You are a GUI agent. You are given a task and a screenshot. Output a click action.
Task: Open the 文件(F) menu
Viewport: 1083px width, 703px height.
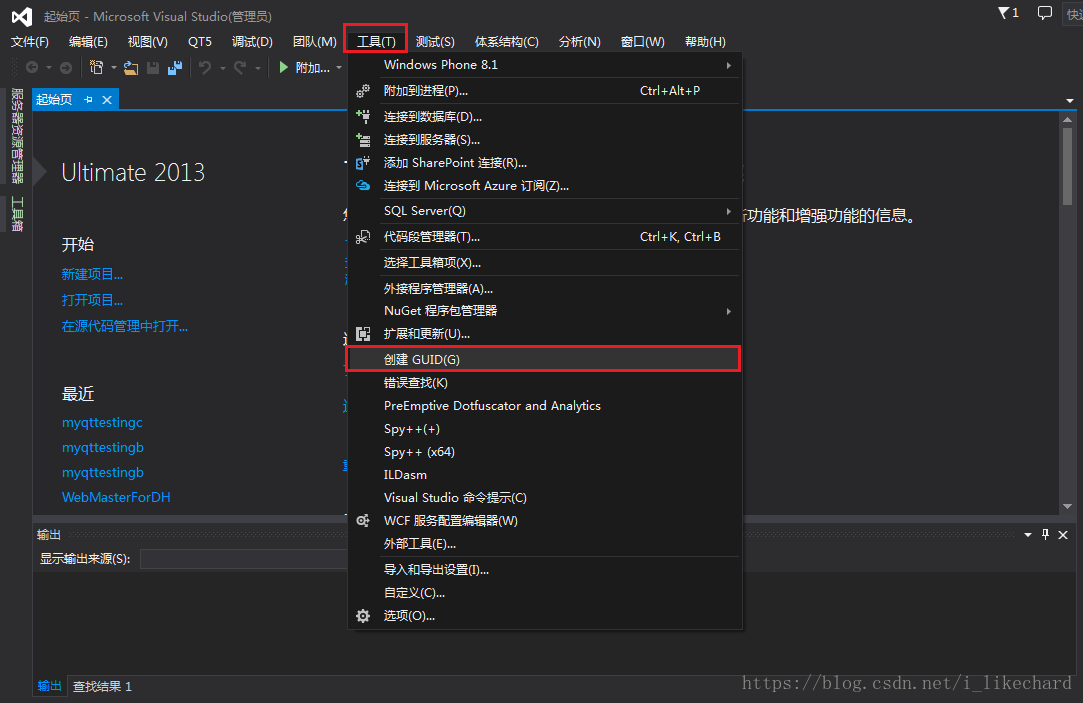pyautogui.click(x=30, y=41)
